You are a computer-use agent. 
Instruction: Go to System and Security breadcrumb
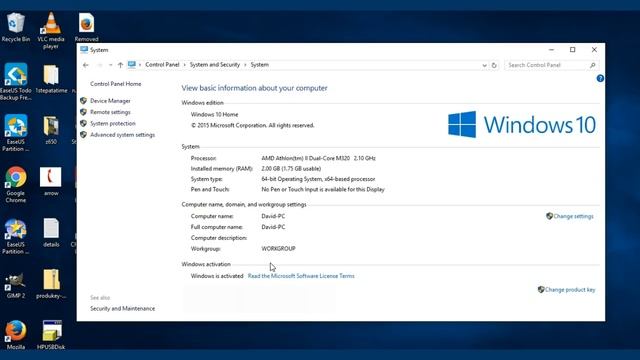pyautogui.click(x=215, y=64)
